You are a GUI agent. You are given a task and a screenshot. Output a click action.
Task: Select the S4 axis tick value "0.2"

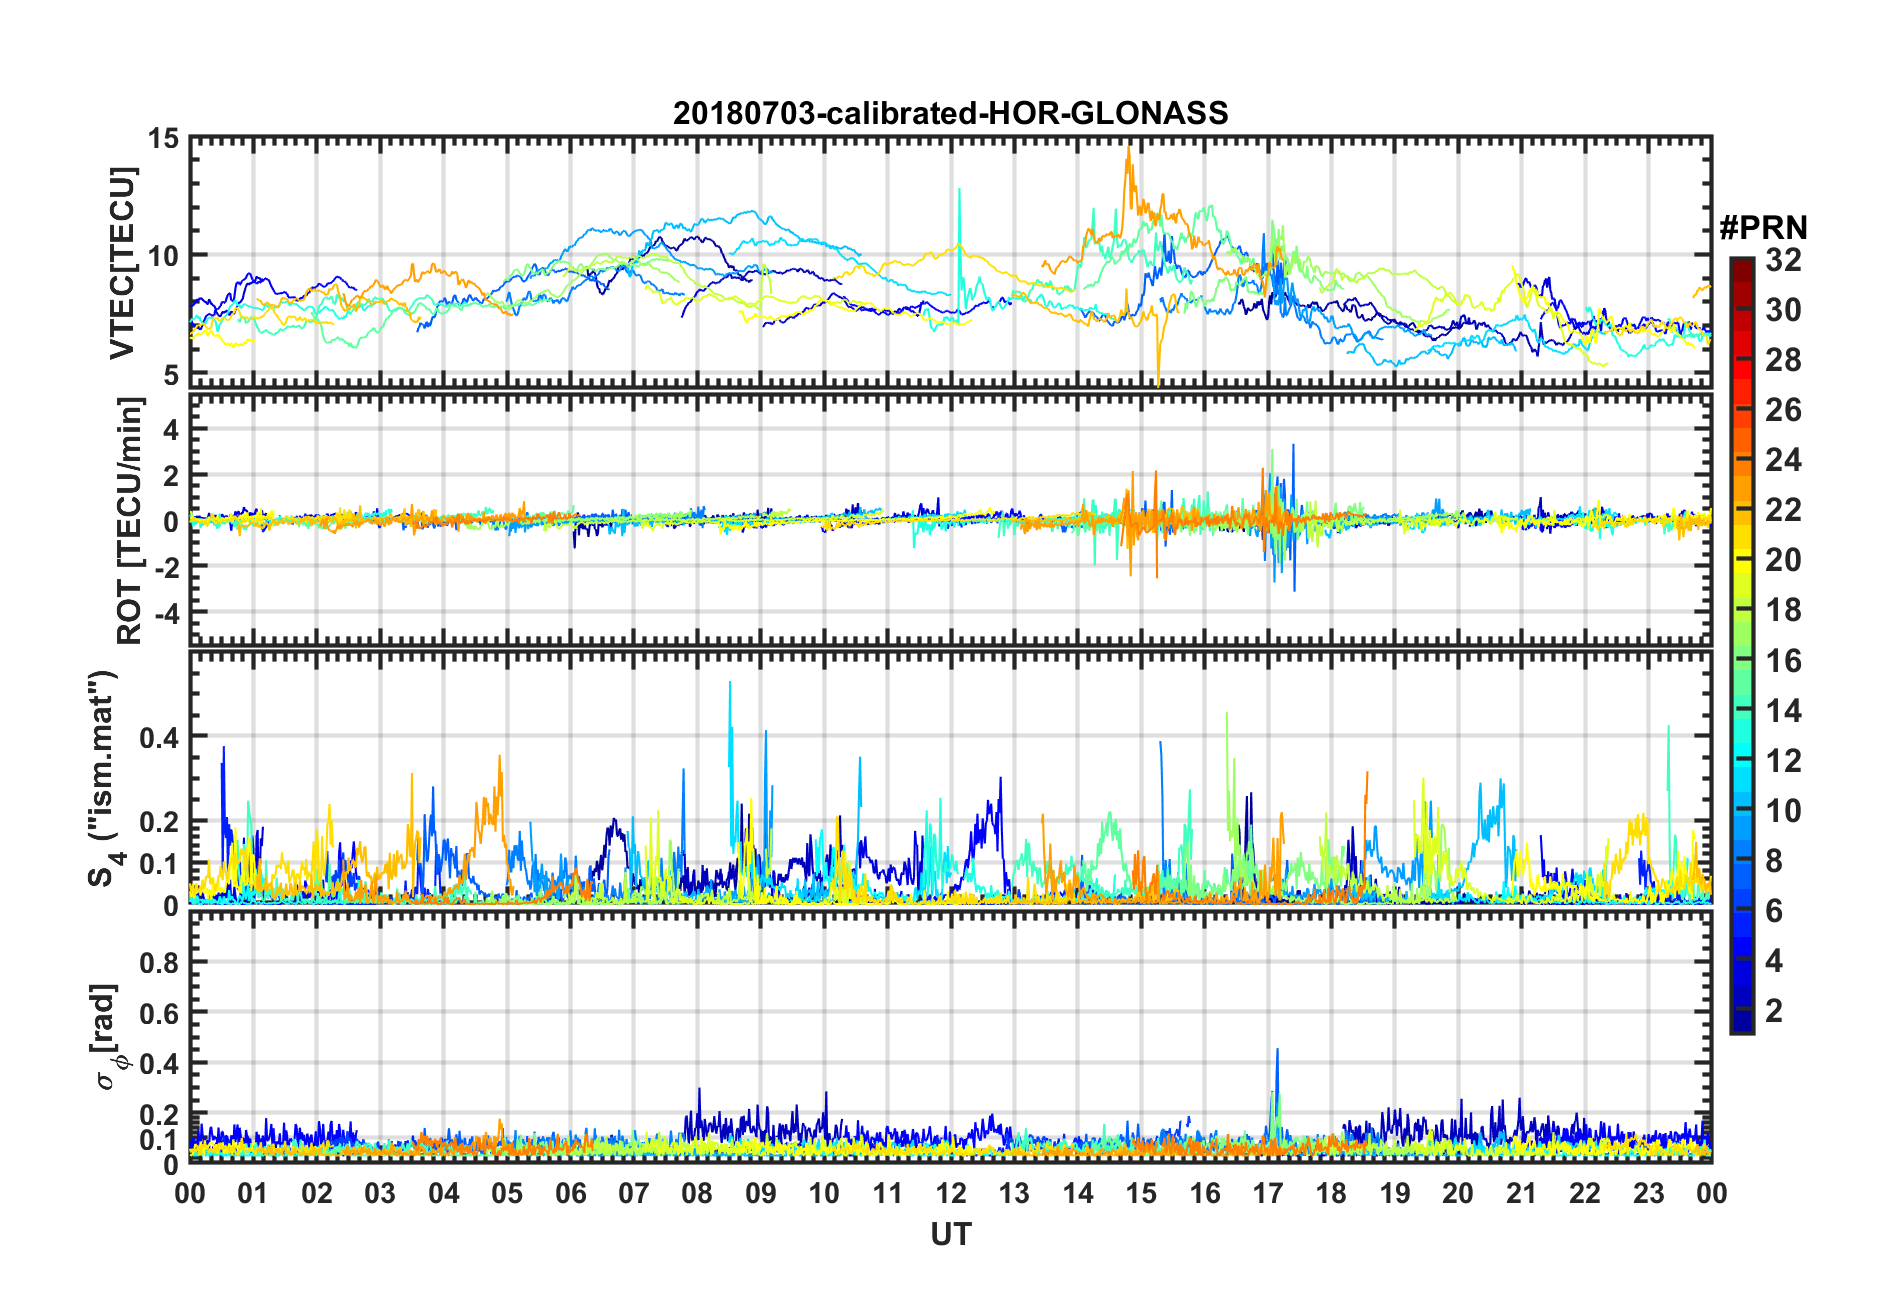pyautogui.click(x=159, y=822)
